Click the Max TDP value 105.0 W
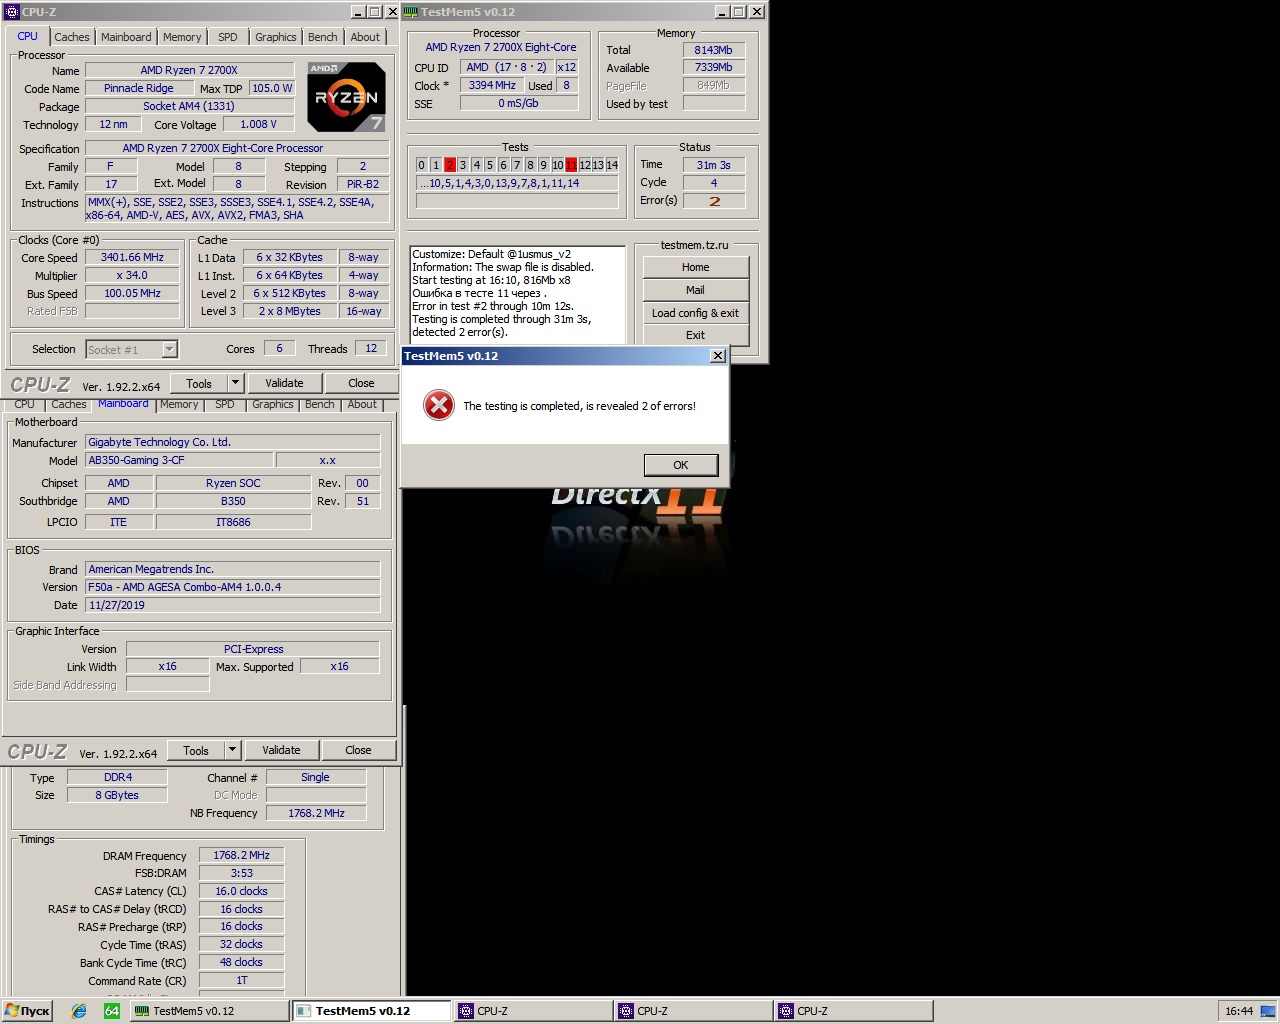The width and height of the screenshot is (1280, 1024). (x=272, y=88)
